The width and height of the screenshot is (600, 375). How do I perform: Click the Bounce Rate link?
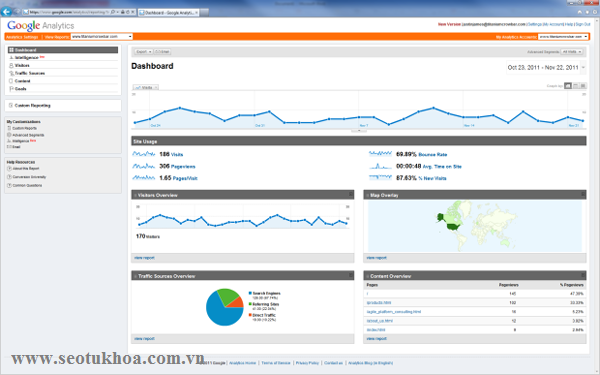(433, 155)
